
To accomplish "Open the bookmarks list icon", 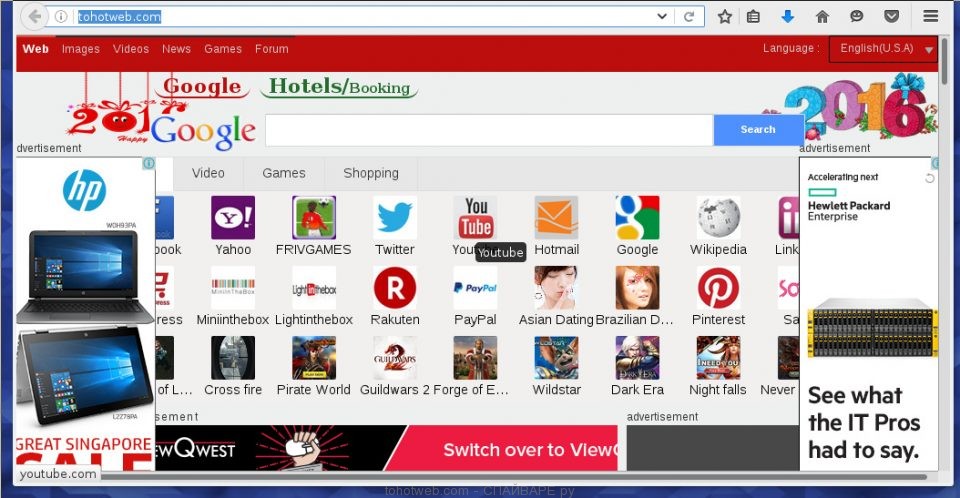I will point(753,17).
